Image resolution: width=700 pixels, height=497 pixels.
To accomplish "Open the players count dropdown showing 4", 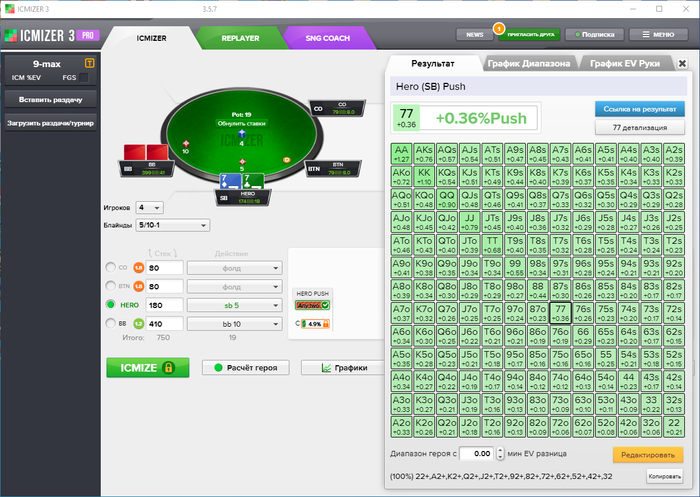I will pos(150,207).
